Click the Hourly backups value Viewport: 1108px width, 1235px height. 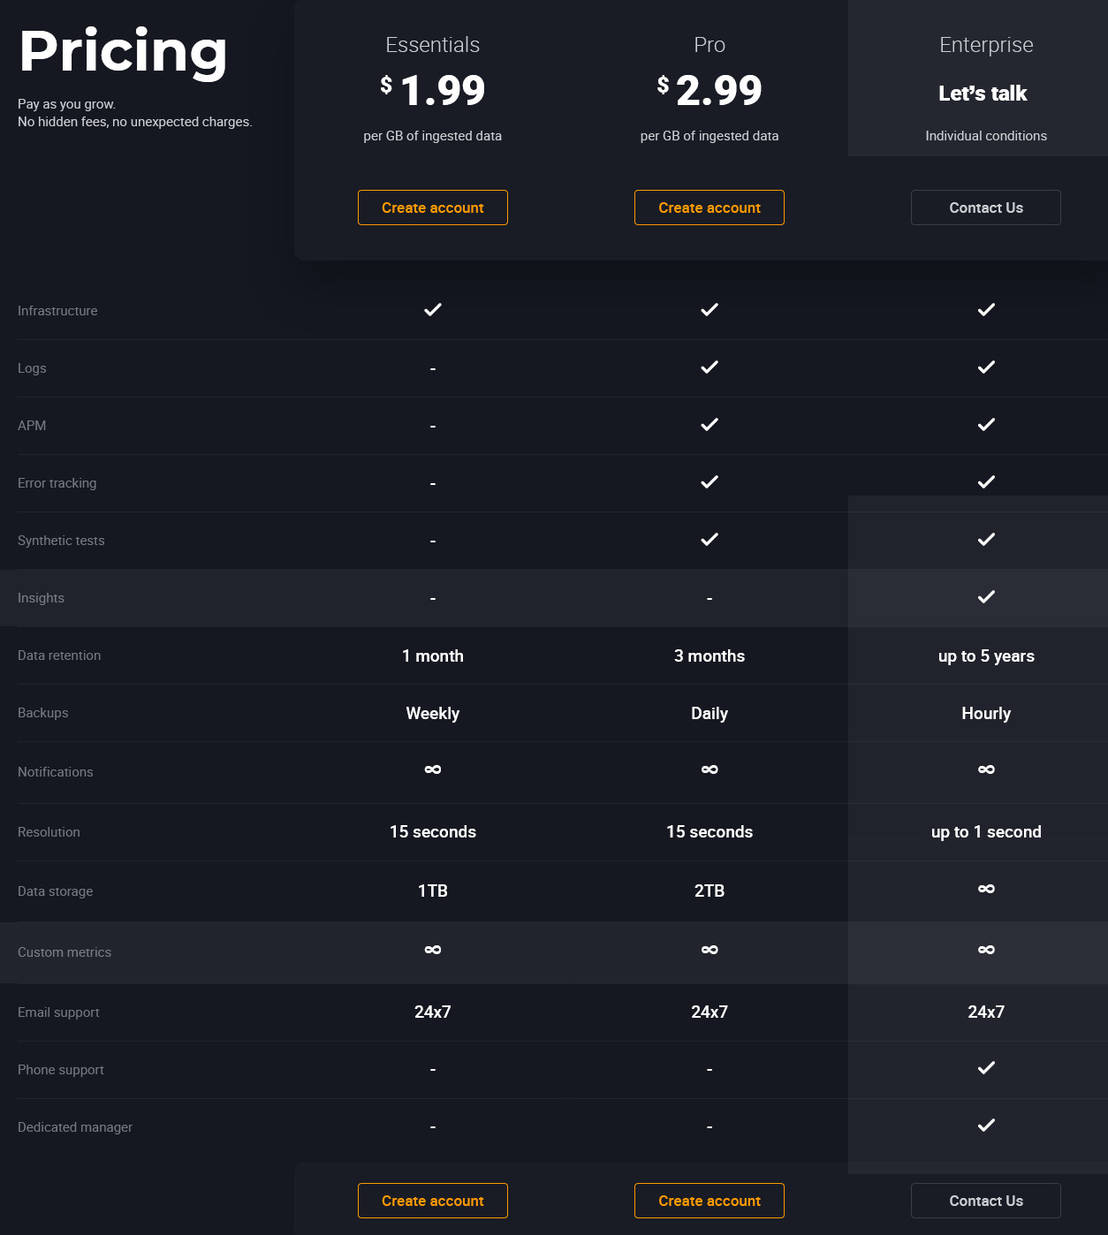(x=986, y=713)
